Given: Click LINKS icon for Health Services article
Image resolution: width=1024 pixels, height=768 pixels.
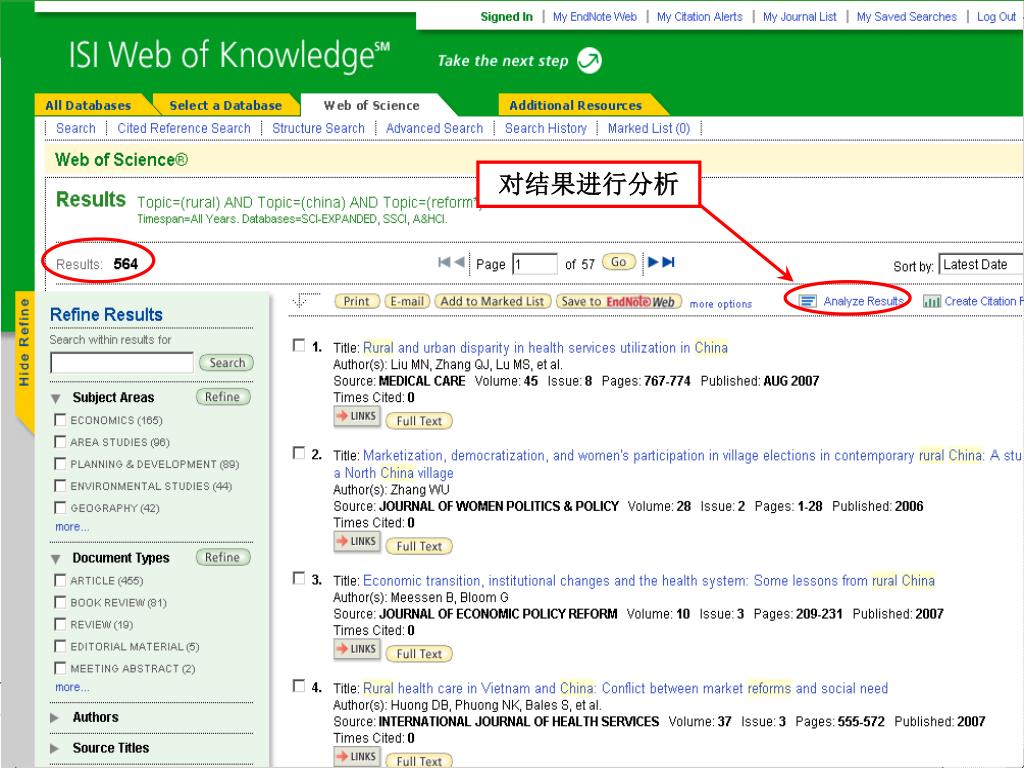Looking at the screenshot, I should 357,757.
